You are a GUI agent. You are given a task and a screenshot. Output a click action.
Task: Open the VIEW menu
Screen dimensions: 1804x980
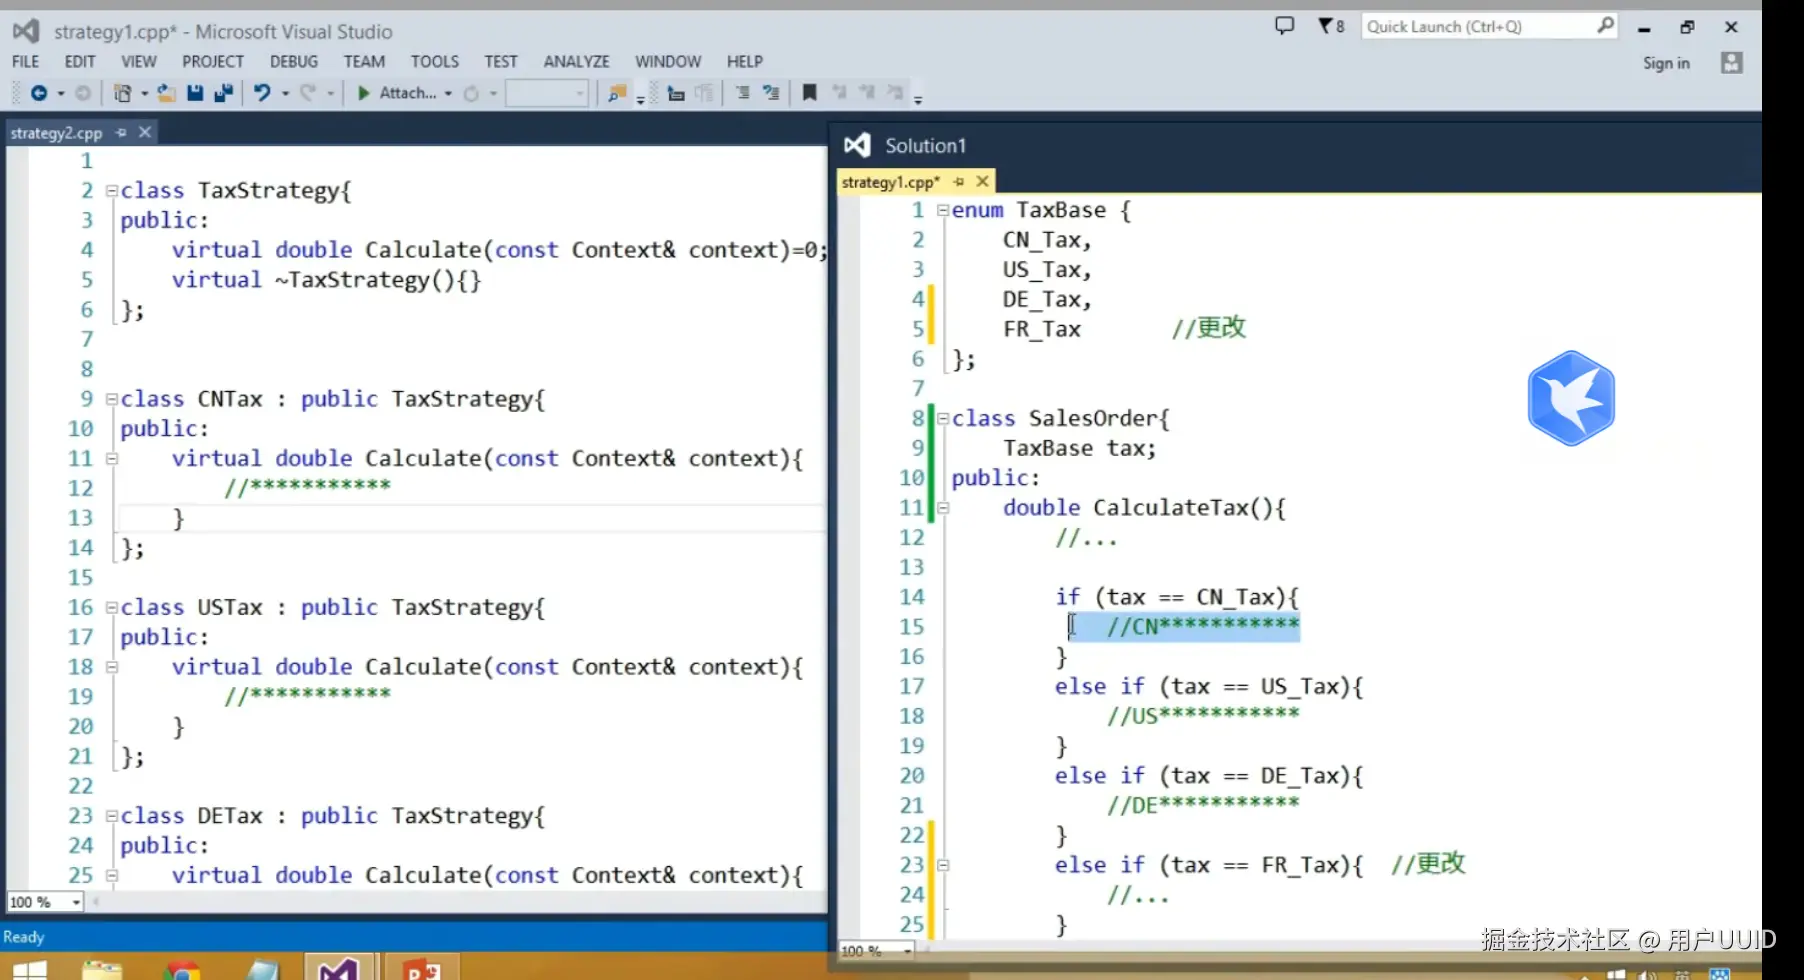(x=139, y=62)
